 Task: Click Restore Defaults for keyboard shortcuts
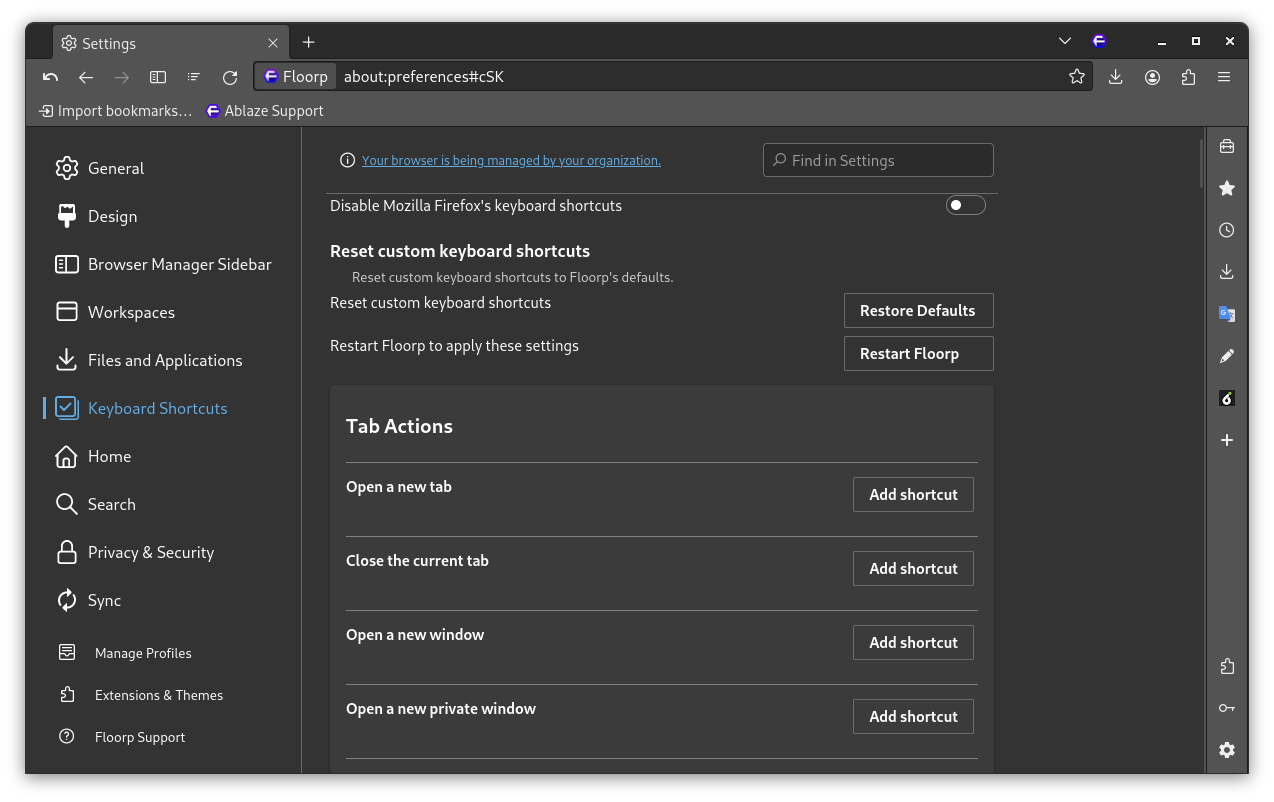pyautogui.click(x=917, y=310)
